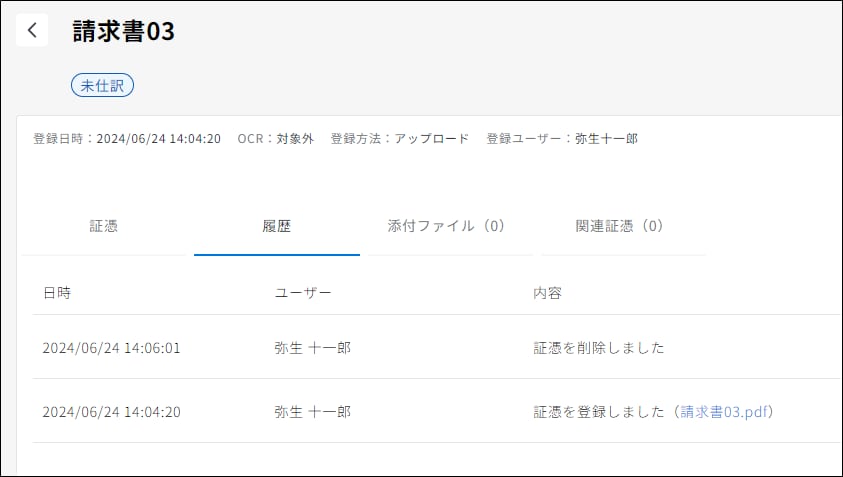Click the 登録ユーザー：弥生十一郎 label
The height and width of the screenshot is (477, 843).
[562, 139]
